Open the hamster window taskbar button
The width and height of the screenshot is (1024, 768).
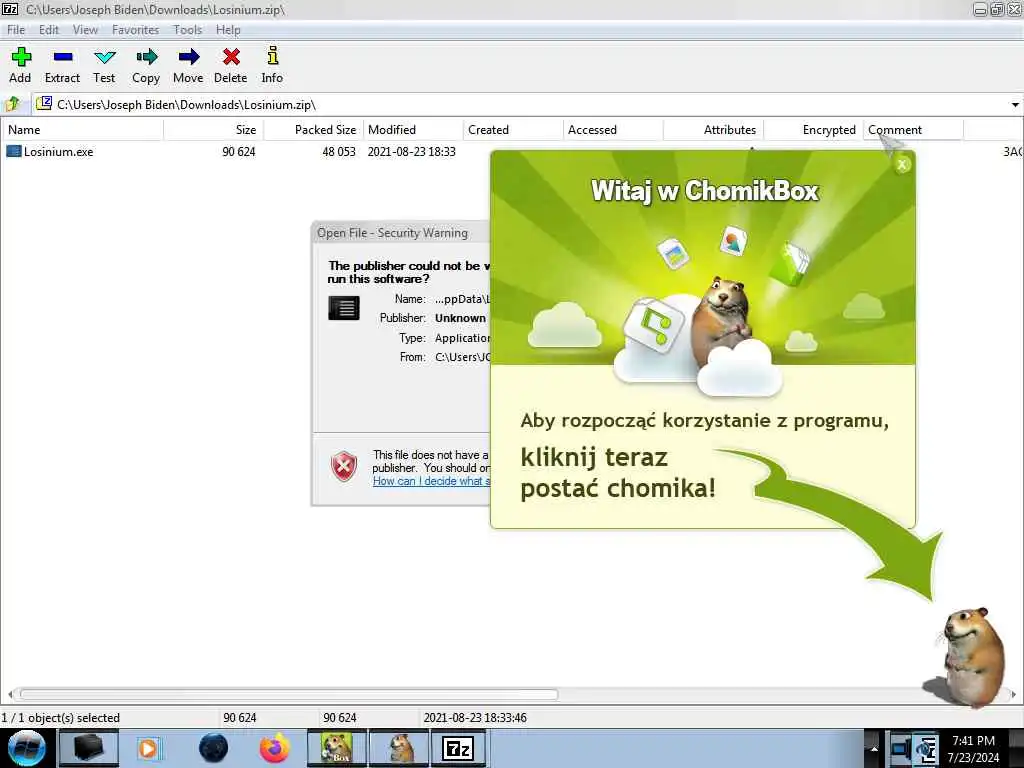click(x=400, y=748)
